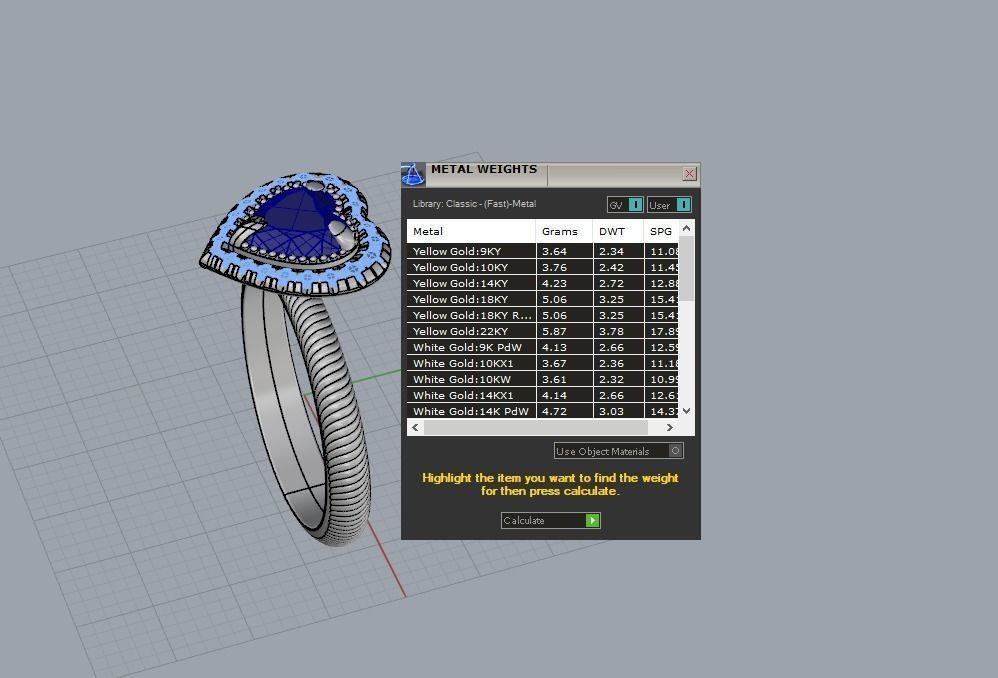Screen dimensions: 998x678
Task: Select the Yellow Gold:10KY row
Action: pyautogui.click(x=542, y=267)
